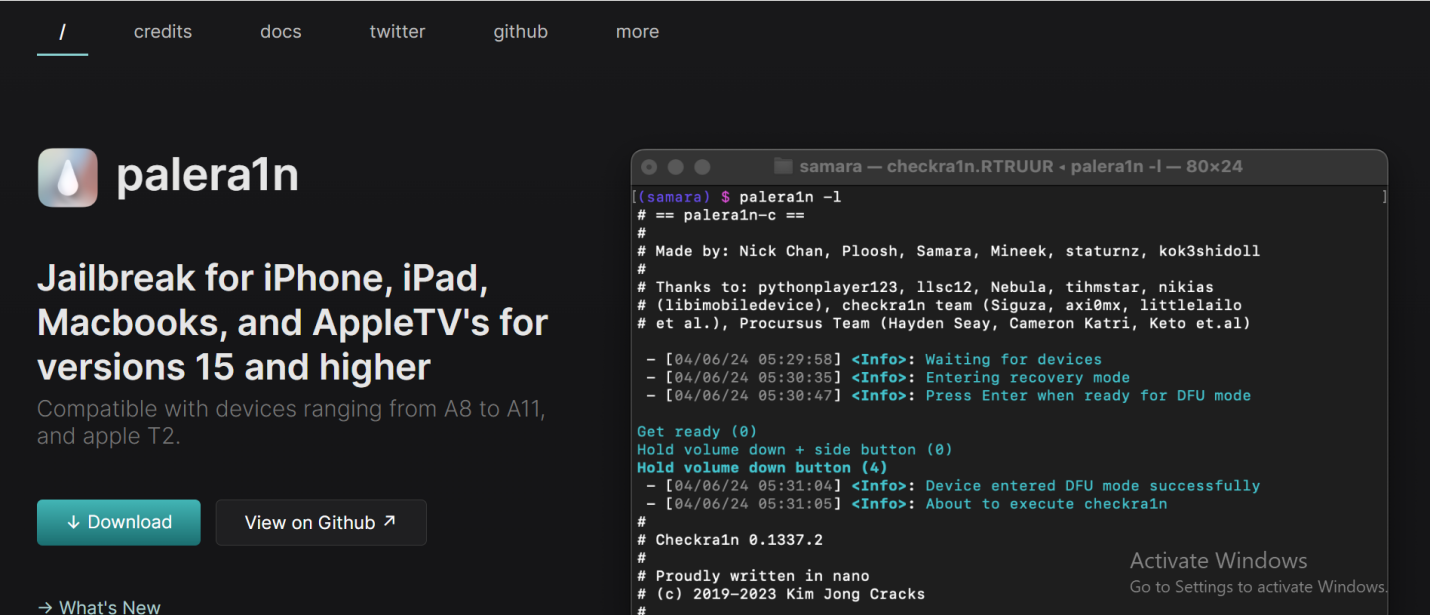Click the palera1n heading text
Screen dimensions: 1430x615
207,176
